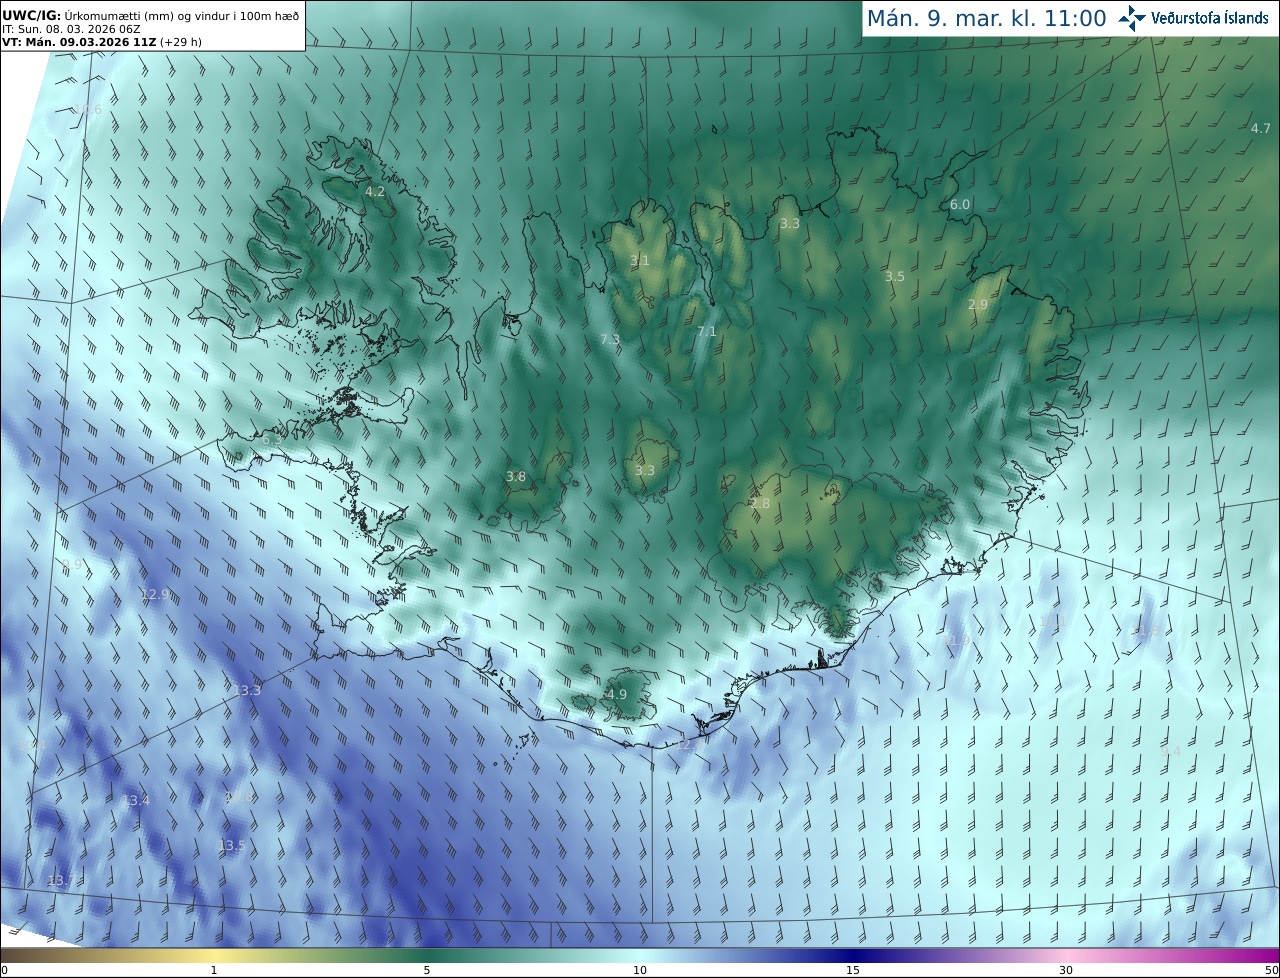The height and width of the screenshot is (978, 1280).
Task: Click the 50 tick on the color scale
Action: (1271, 970)
